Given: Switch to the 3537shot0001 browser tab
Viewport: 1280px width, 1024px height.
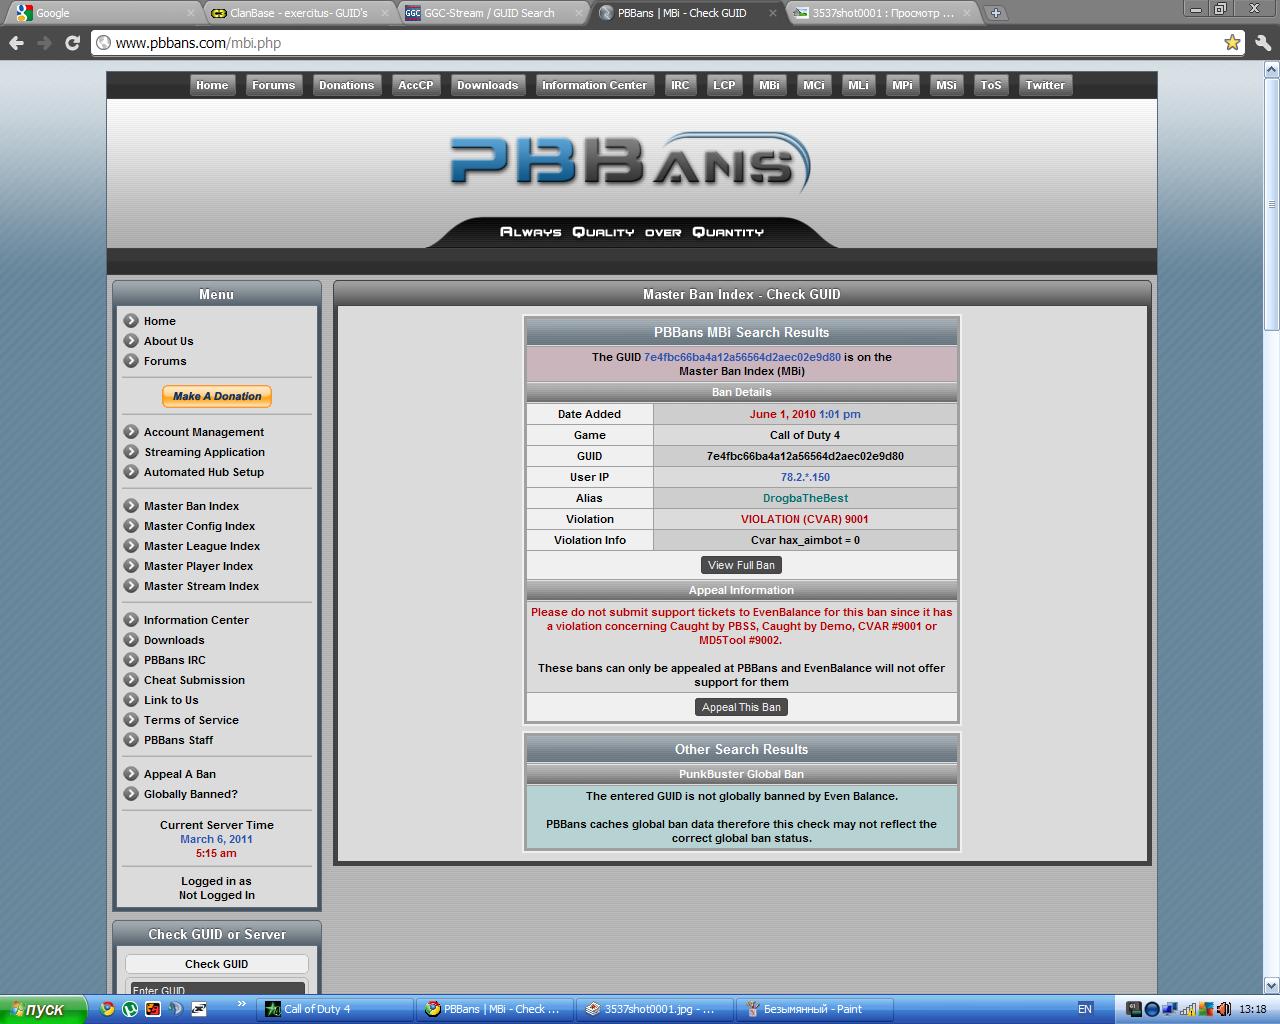Looking at the screenshot, I should click(x=881, y=13).
